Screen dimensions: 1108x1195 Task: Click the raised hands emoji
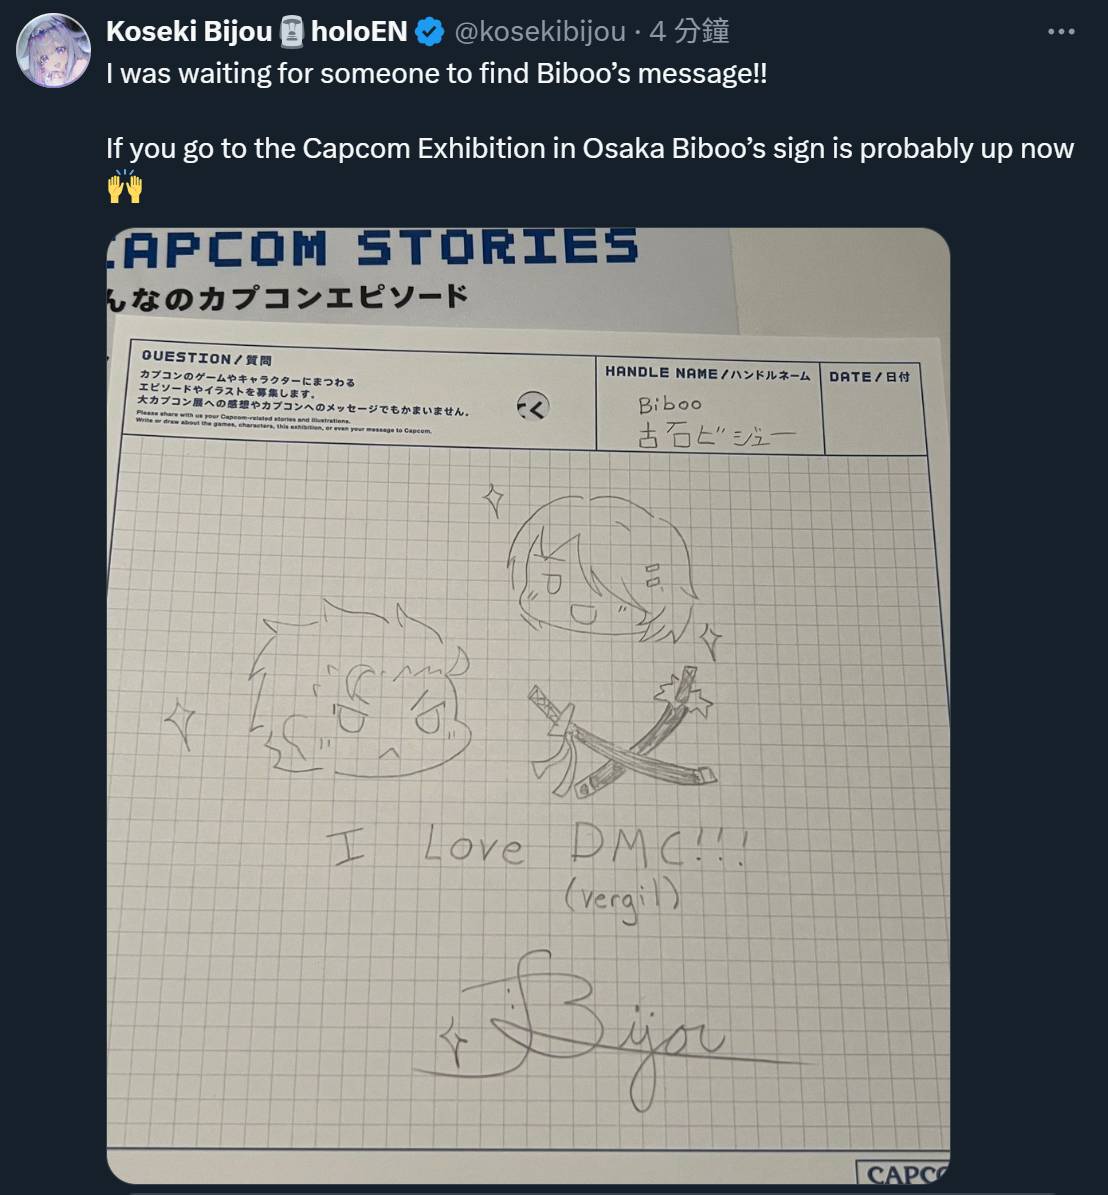tap(124, 187)
